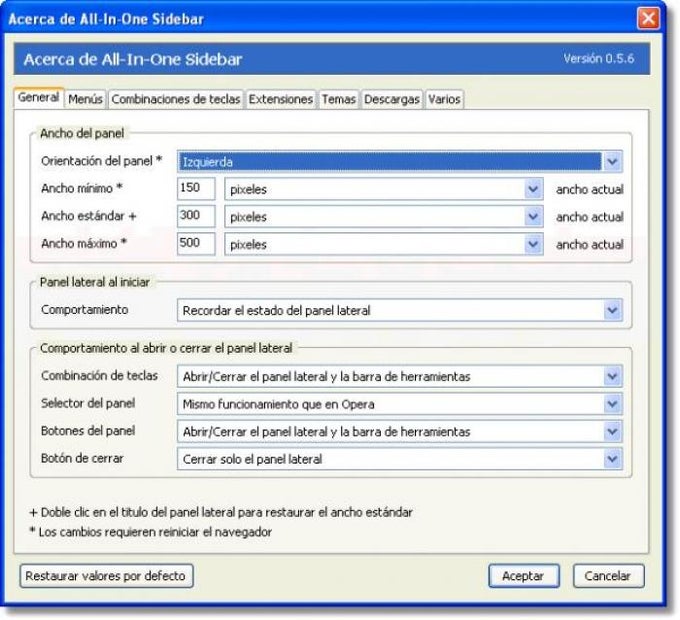Confirm with the Aceptar button
Image resolution: width=680 pixels, height=620 pixels.
(523, 576)
